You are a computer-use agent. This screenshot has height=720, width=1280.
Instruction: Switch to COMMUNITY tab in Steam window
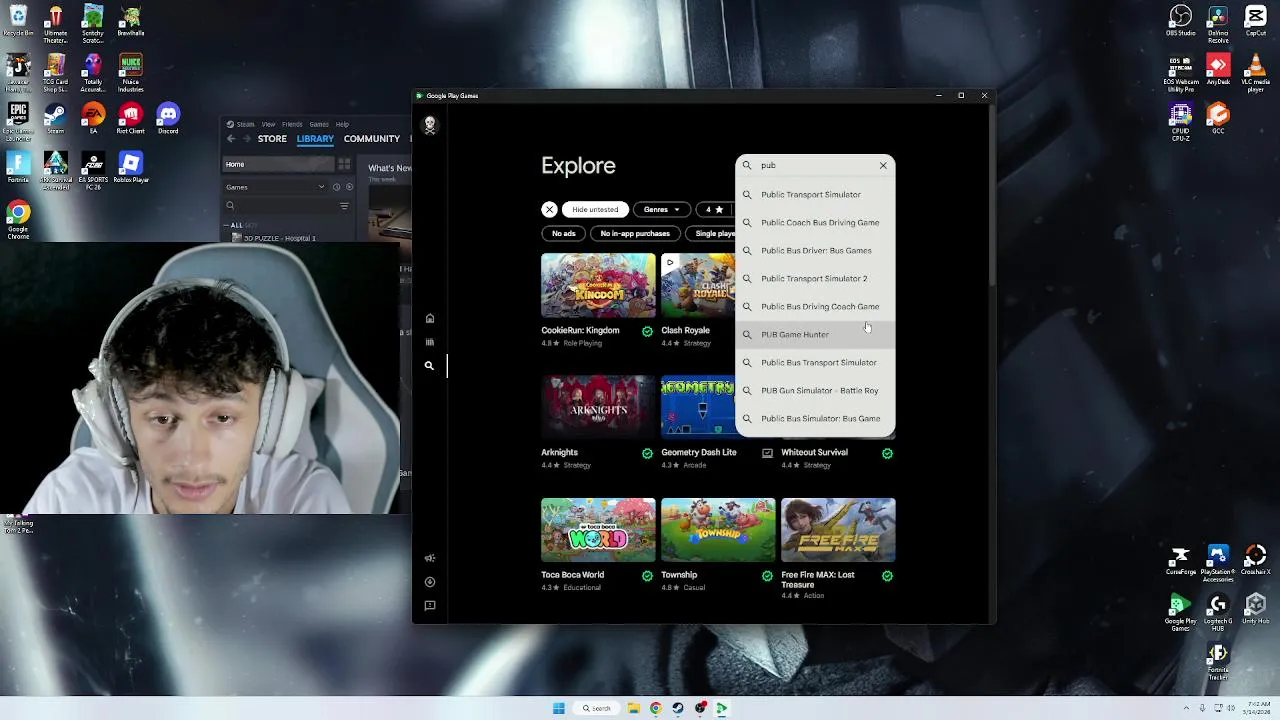372,139
